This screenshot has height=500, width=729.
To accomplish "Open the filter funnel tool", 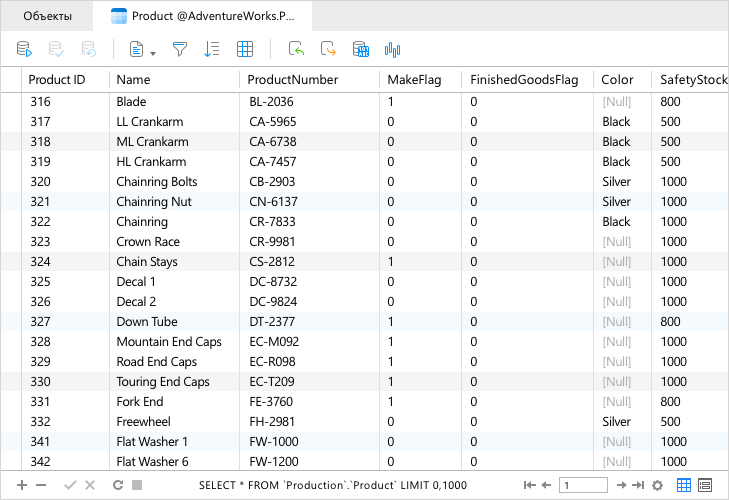I will click(180, 49).
